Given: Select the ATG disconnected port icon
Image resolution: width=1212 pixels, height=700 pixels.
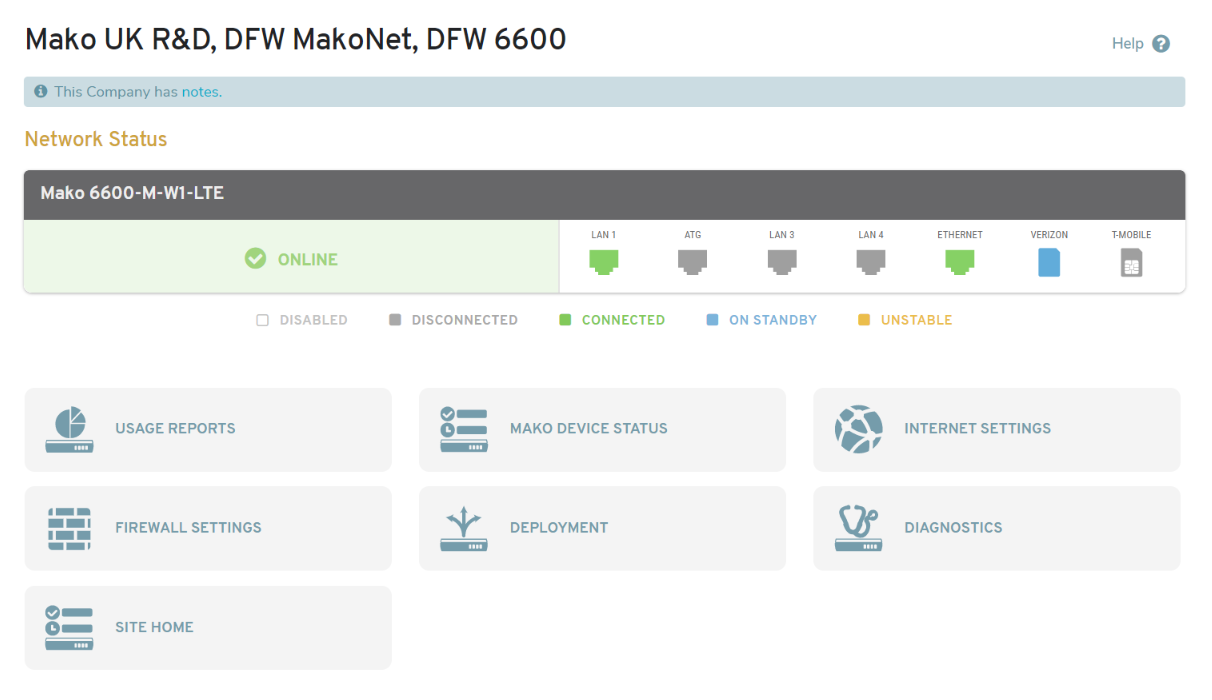Looking at the screenshot, I should point(692,261).
